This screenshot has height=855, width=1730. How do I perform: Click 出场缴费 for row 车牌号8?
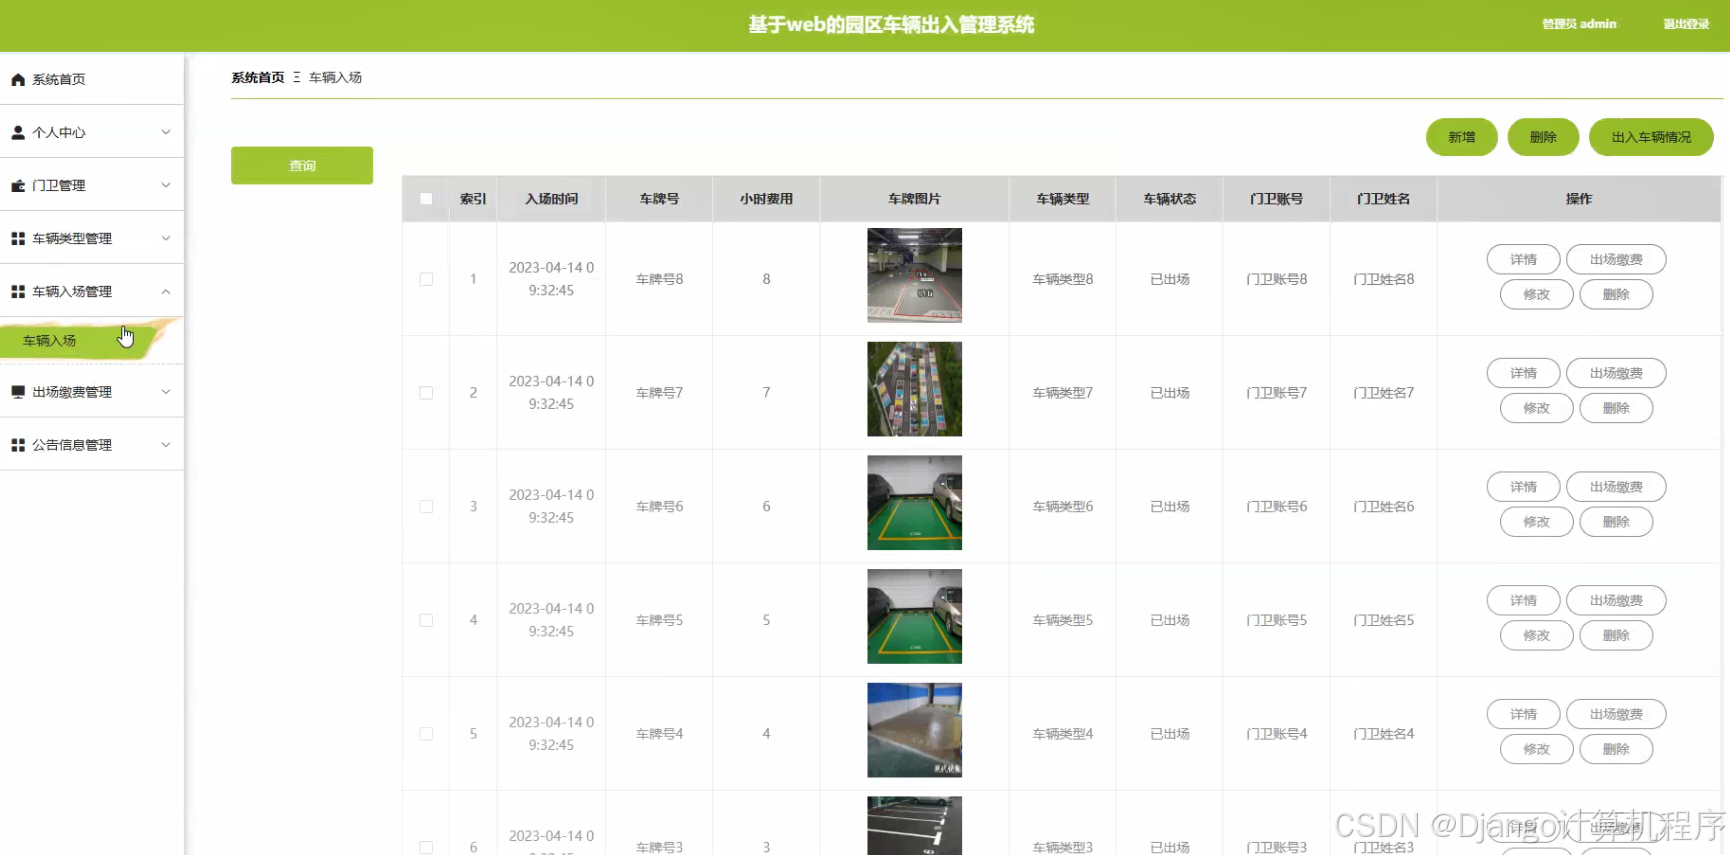click(x=1616, y=259)
